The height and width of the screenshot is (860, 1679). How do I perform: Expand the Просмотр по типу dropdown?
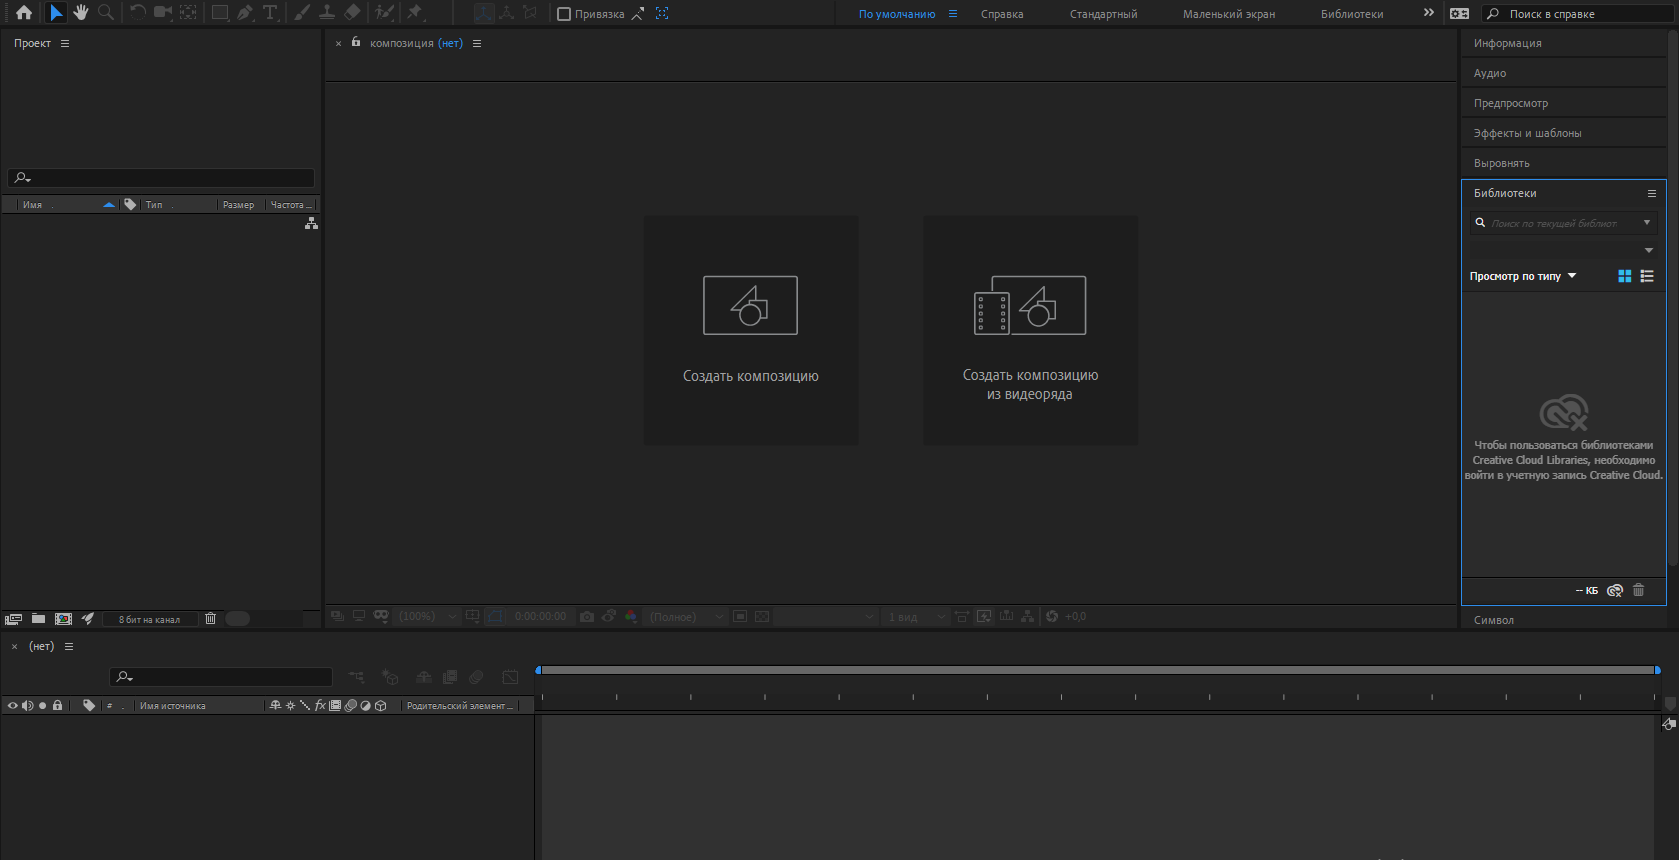1522,276
